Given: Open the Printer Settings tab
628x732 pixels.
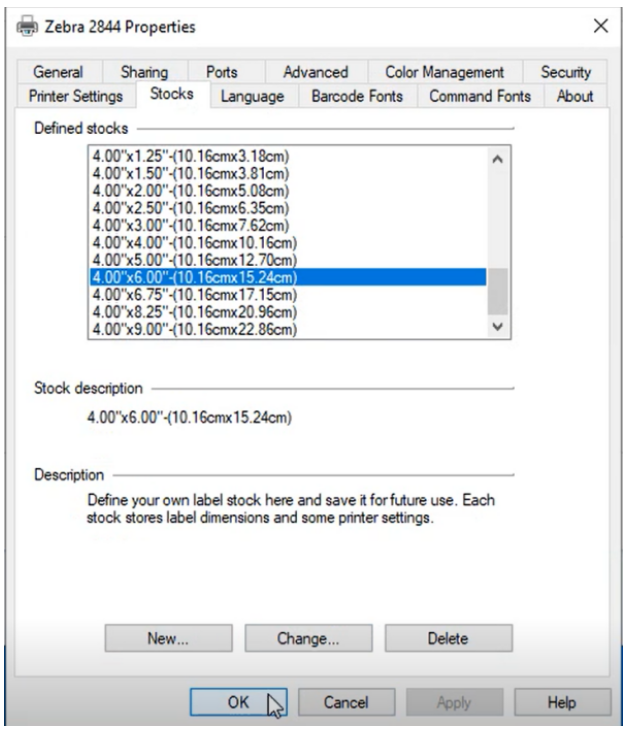Looking at the screenshot, I should 76,96.
